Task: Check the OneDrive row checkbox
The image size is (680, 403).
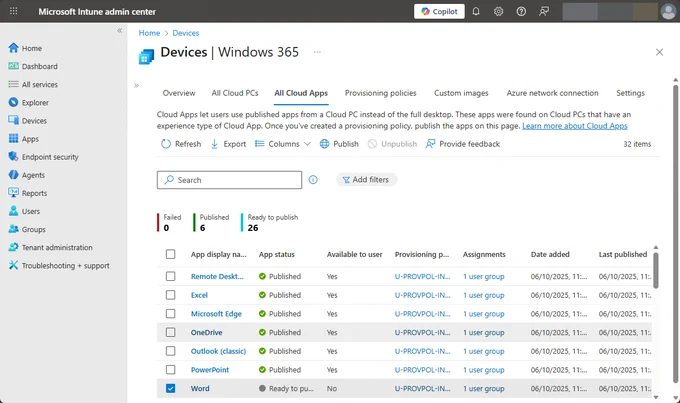Action: [170, 332]
